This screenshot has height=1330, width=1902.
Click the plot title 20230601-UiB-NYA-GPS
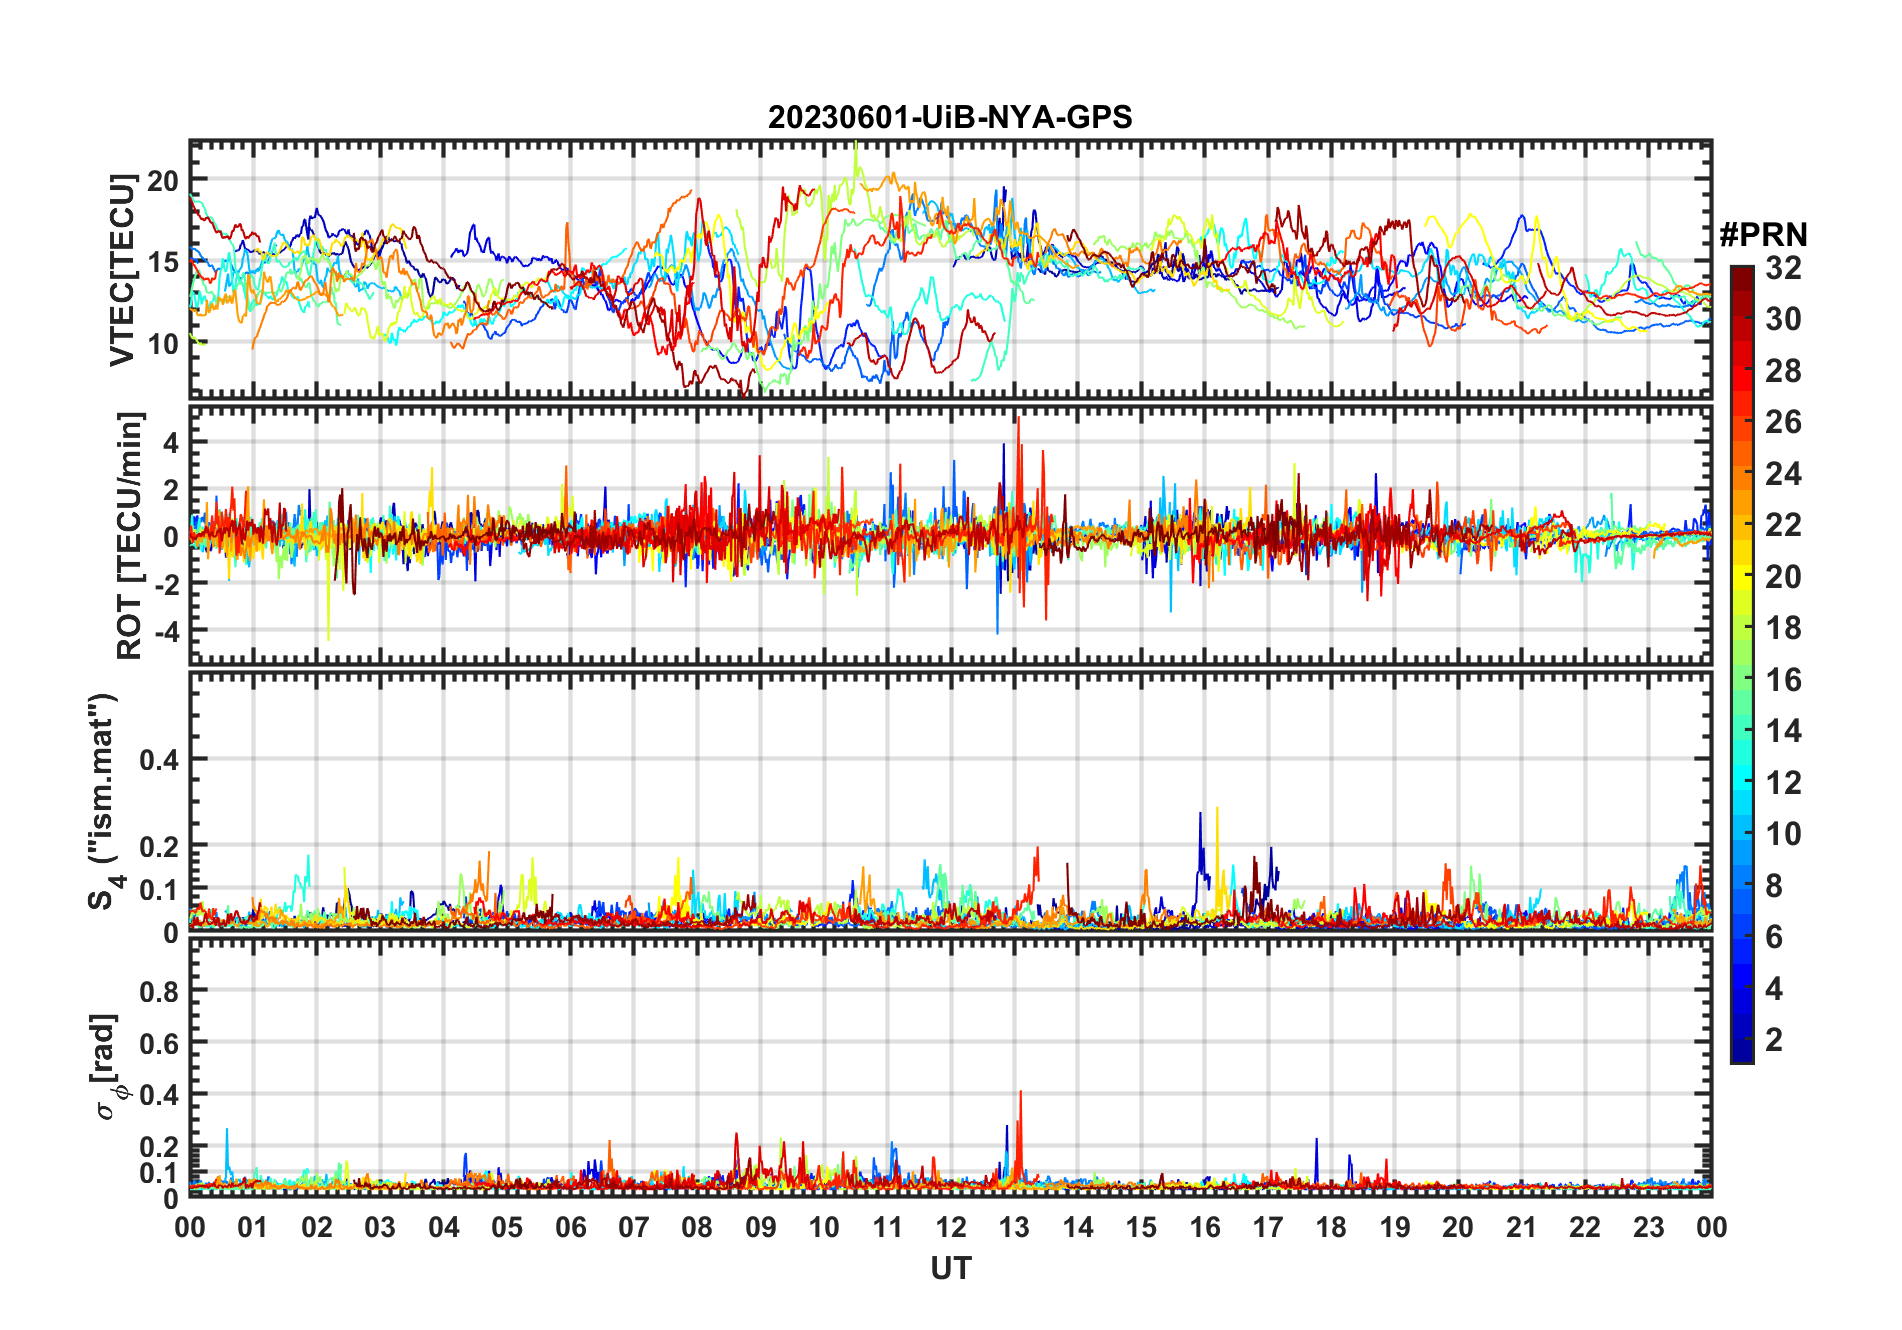(950, 118)
